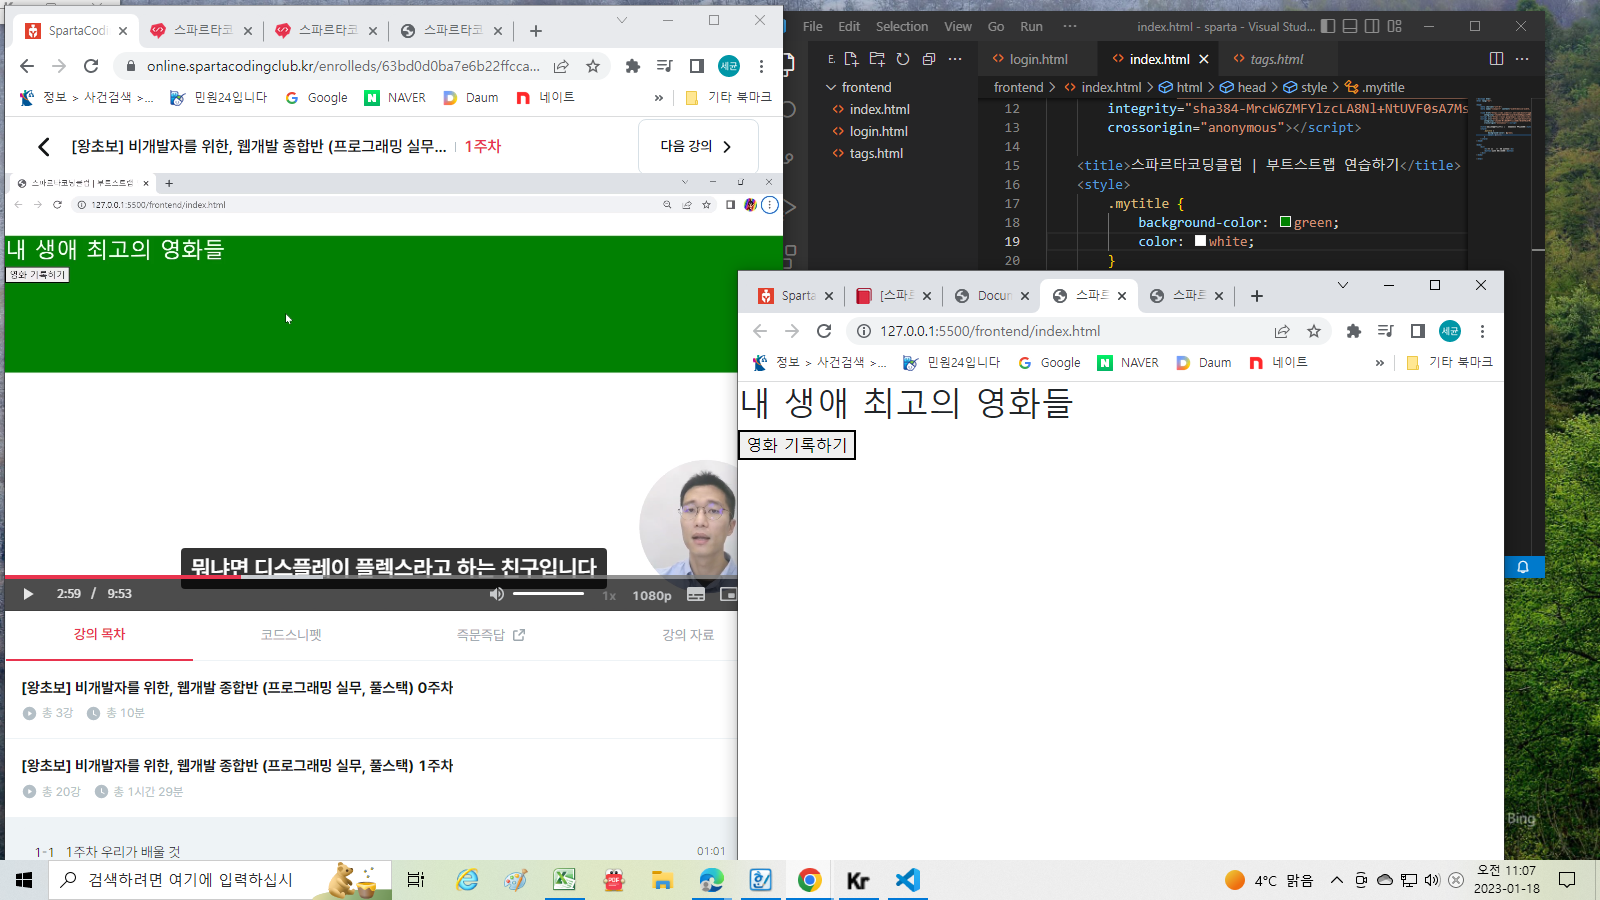Reload the 127.0.0.1 page in right Chrome
This screenshot has width=1600, height=900.
tap(824, 331)
